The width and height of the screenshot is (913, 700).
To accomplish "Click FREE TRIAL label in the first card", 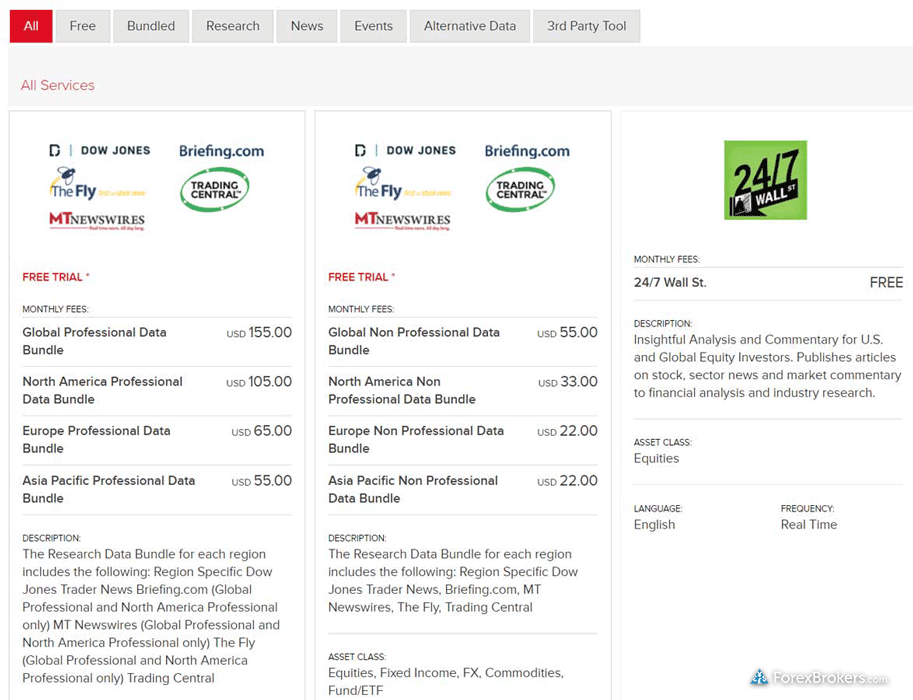I will tap(56, 277).
